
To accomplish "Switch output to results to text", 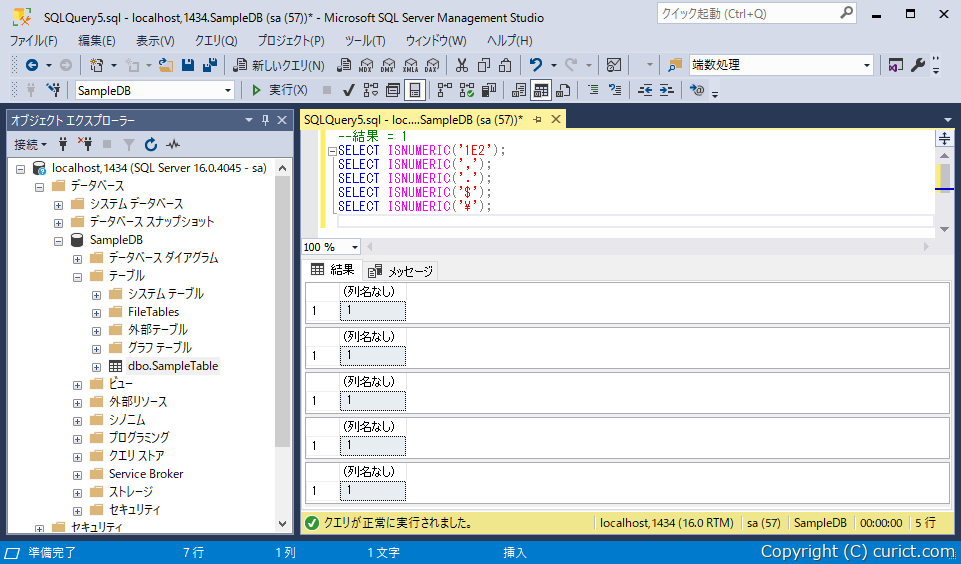I will point(518,91).
